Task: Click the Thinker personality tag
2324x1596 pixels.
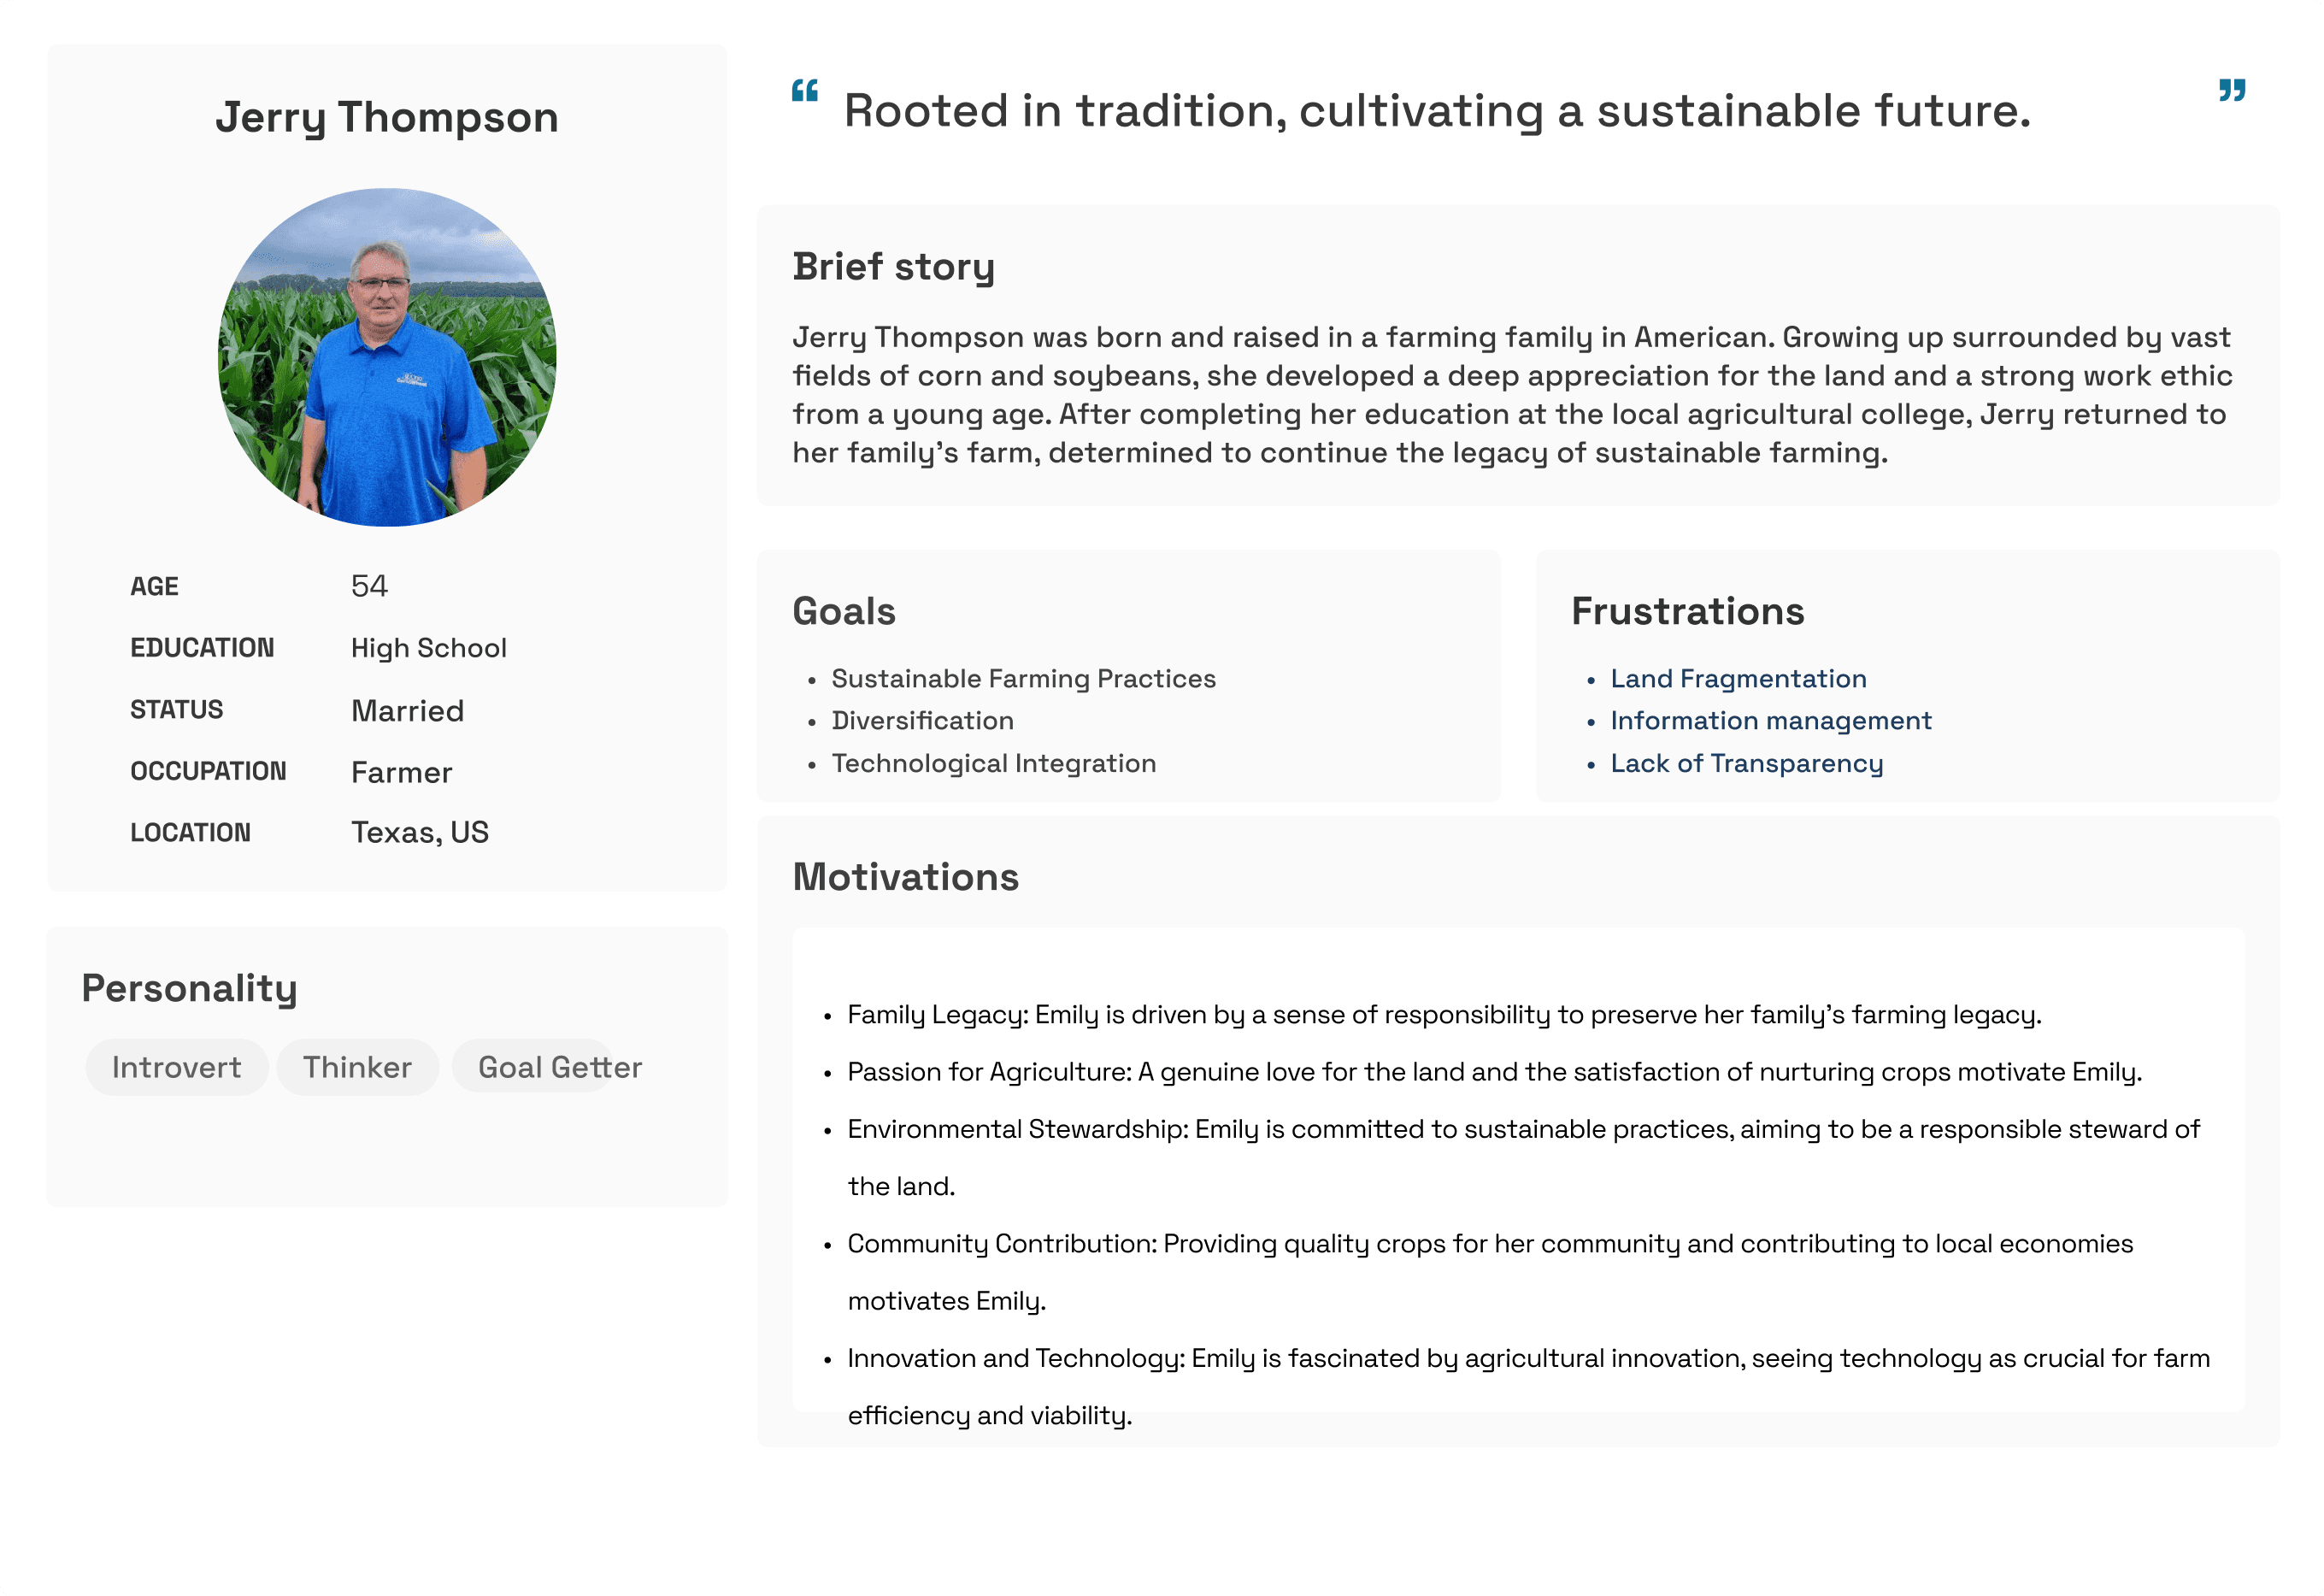Action: [358, 1067]
